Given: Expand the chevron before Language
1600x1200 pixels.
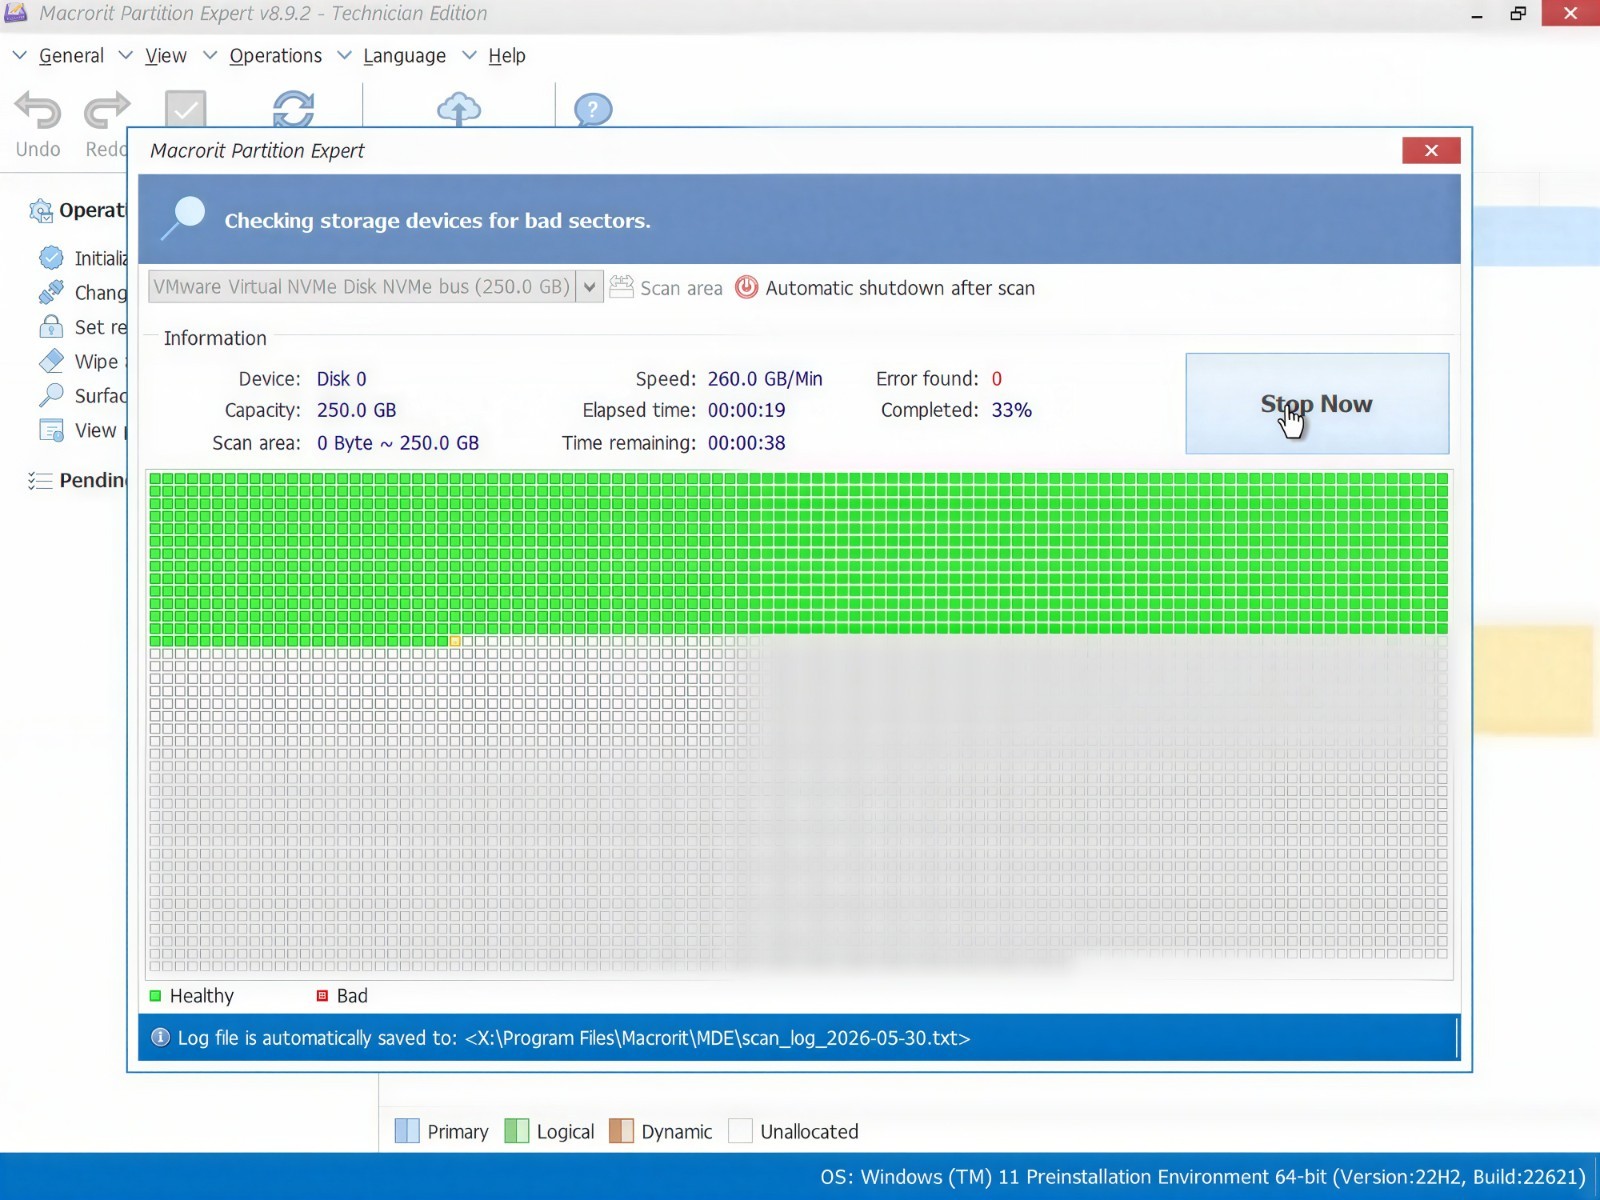Looking at the screenshot, I should click(x=344, y=55).
